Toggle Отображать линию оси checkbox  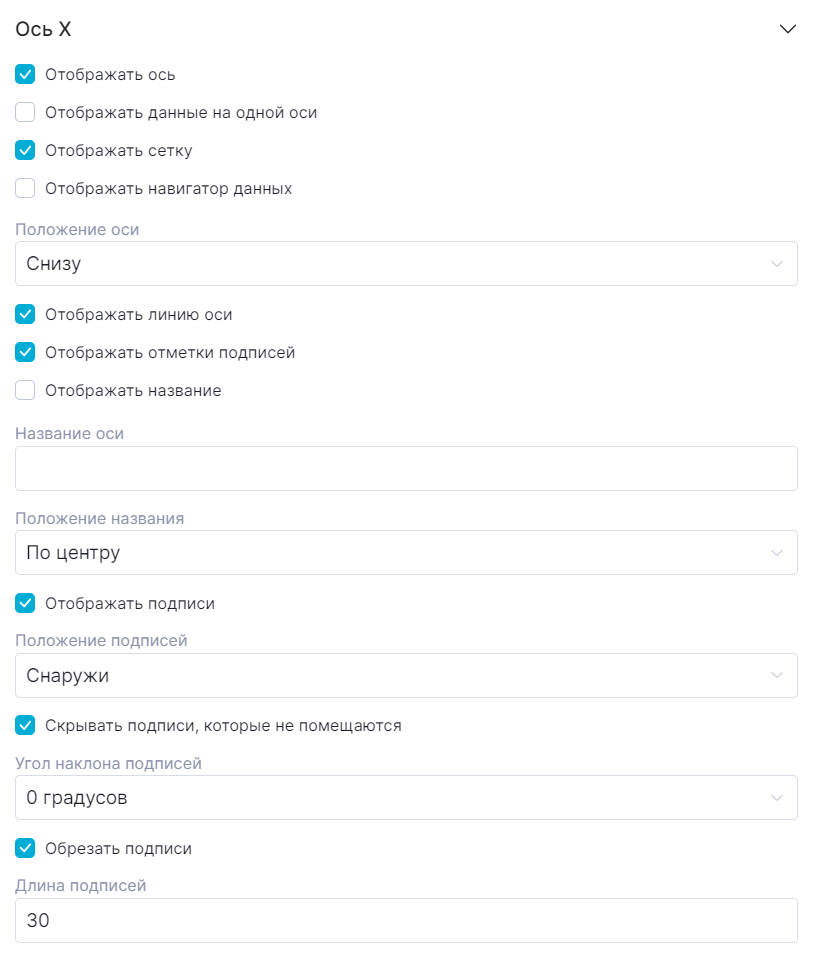pyautogui.click(x=26, y=315)
